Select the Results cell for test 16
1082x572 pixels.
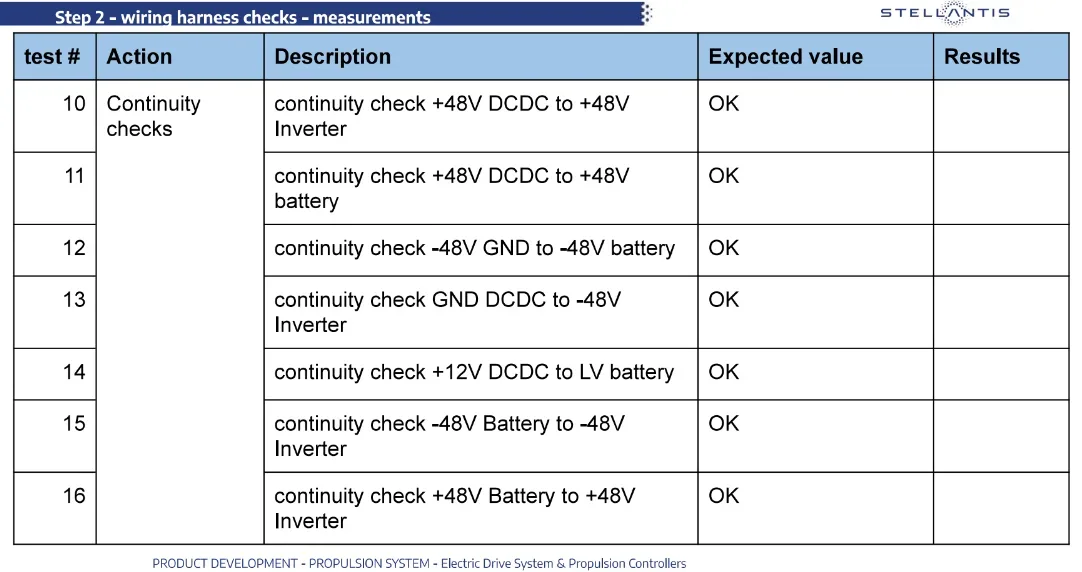pyautogui.click(x=1001, y=509)
